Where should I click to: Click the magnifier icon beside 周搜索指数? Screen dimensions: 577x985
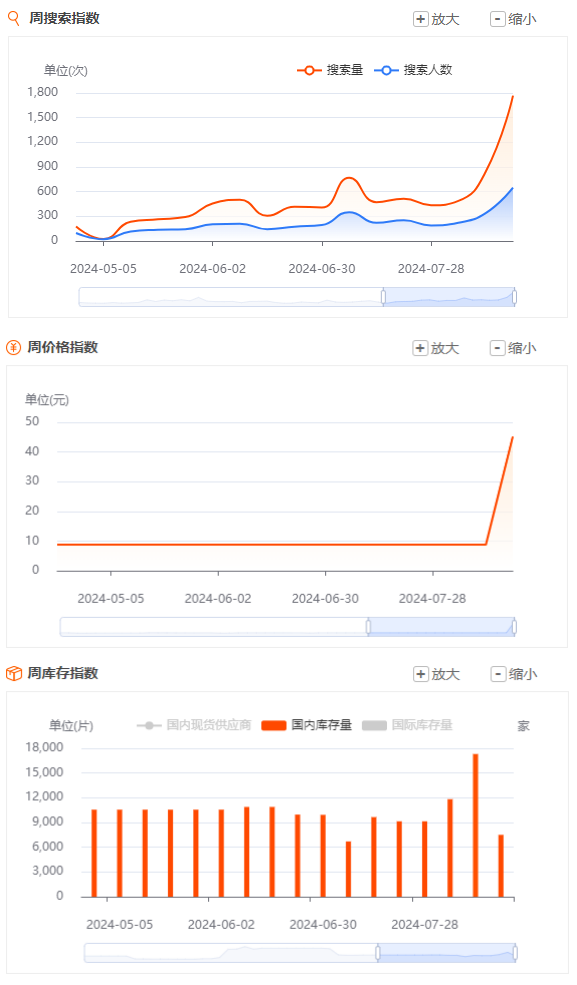(x=13, y=18)
